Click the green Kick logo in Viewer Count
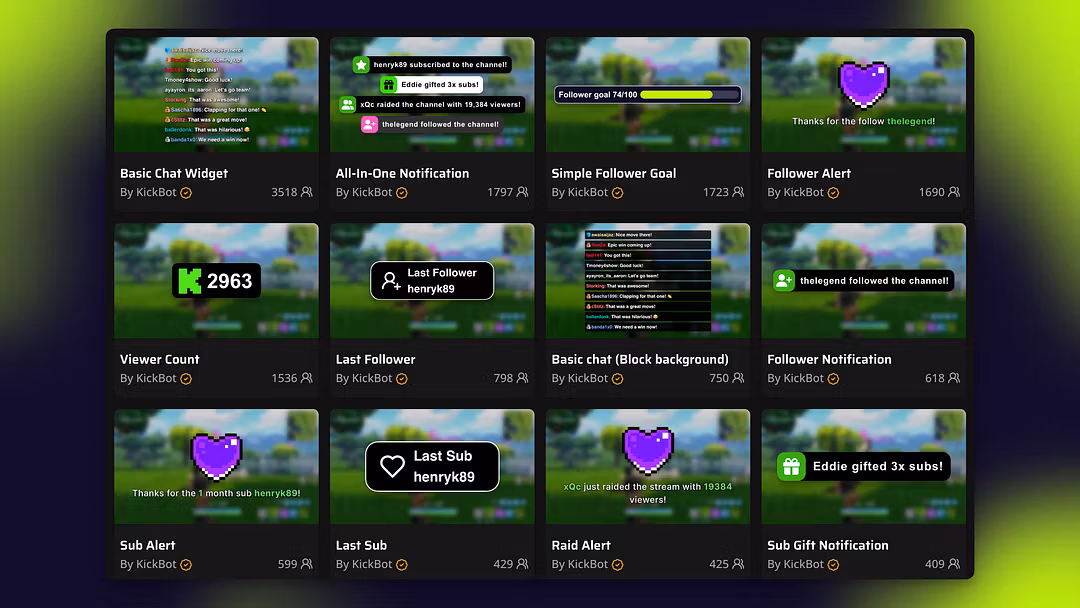 [x=189, y=281]
